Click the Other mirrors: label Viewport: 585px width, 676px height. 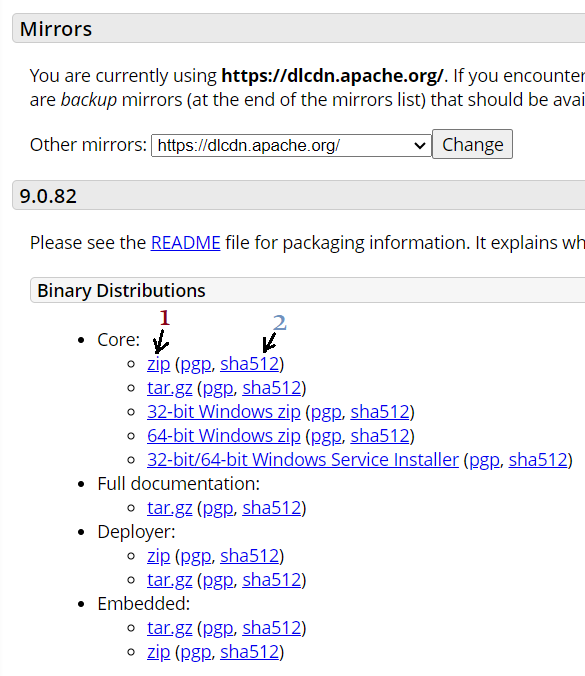(x=88, y=145)
